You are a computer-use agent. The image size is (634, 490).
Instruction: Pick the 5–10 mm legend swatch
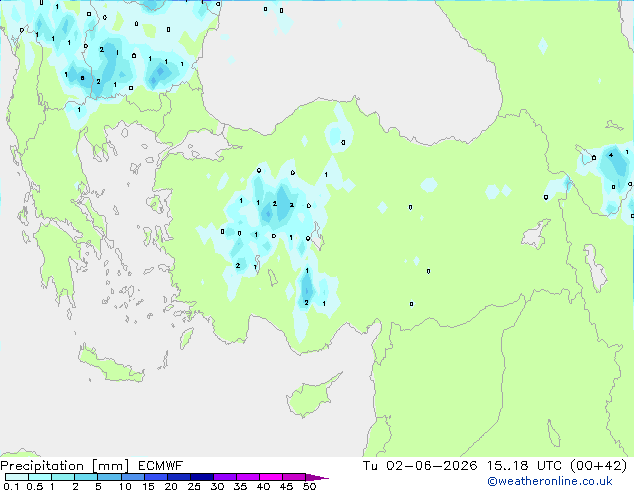109,477
